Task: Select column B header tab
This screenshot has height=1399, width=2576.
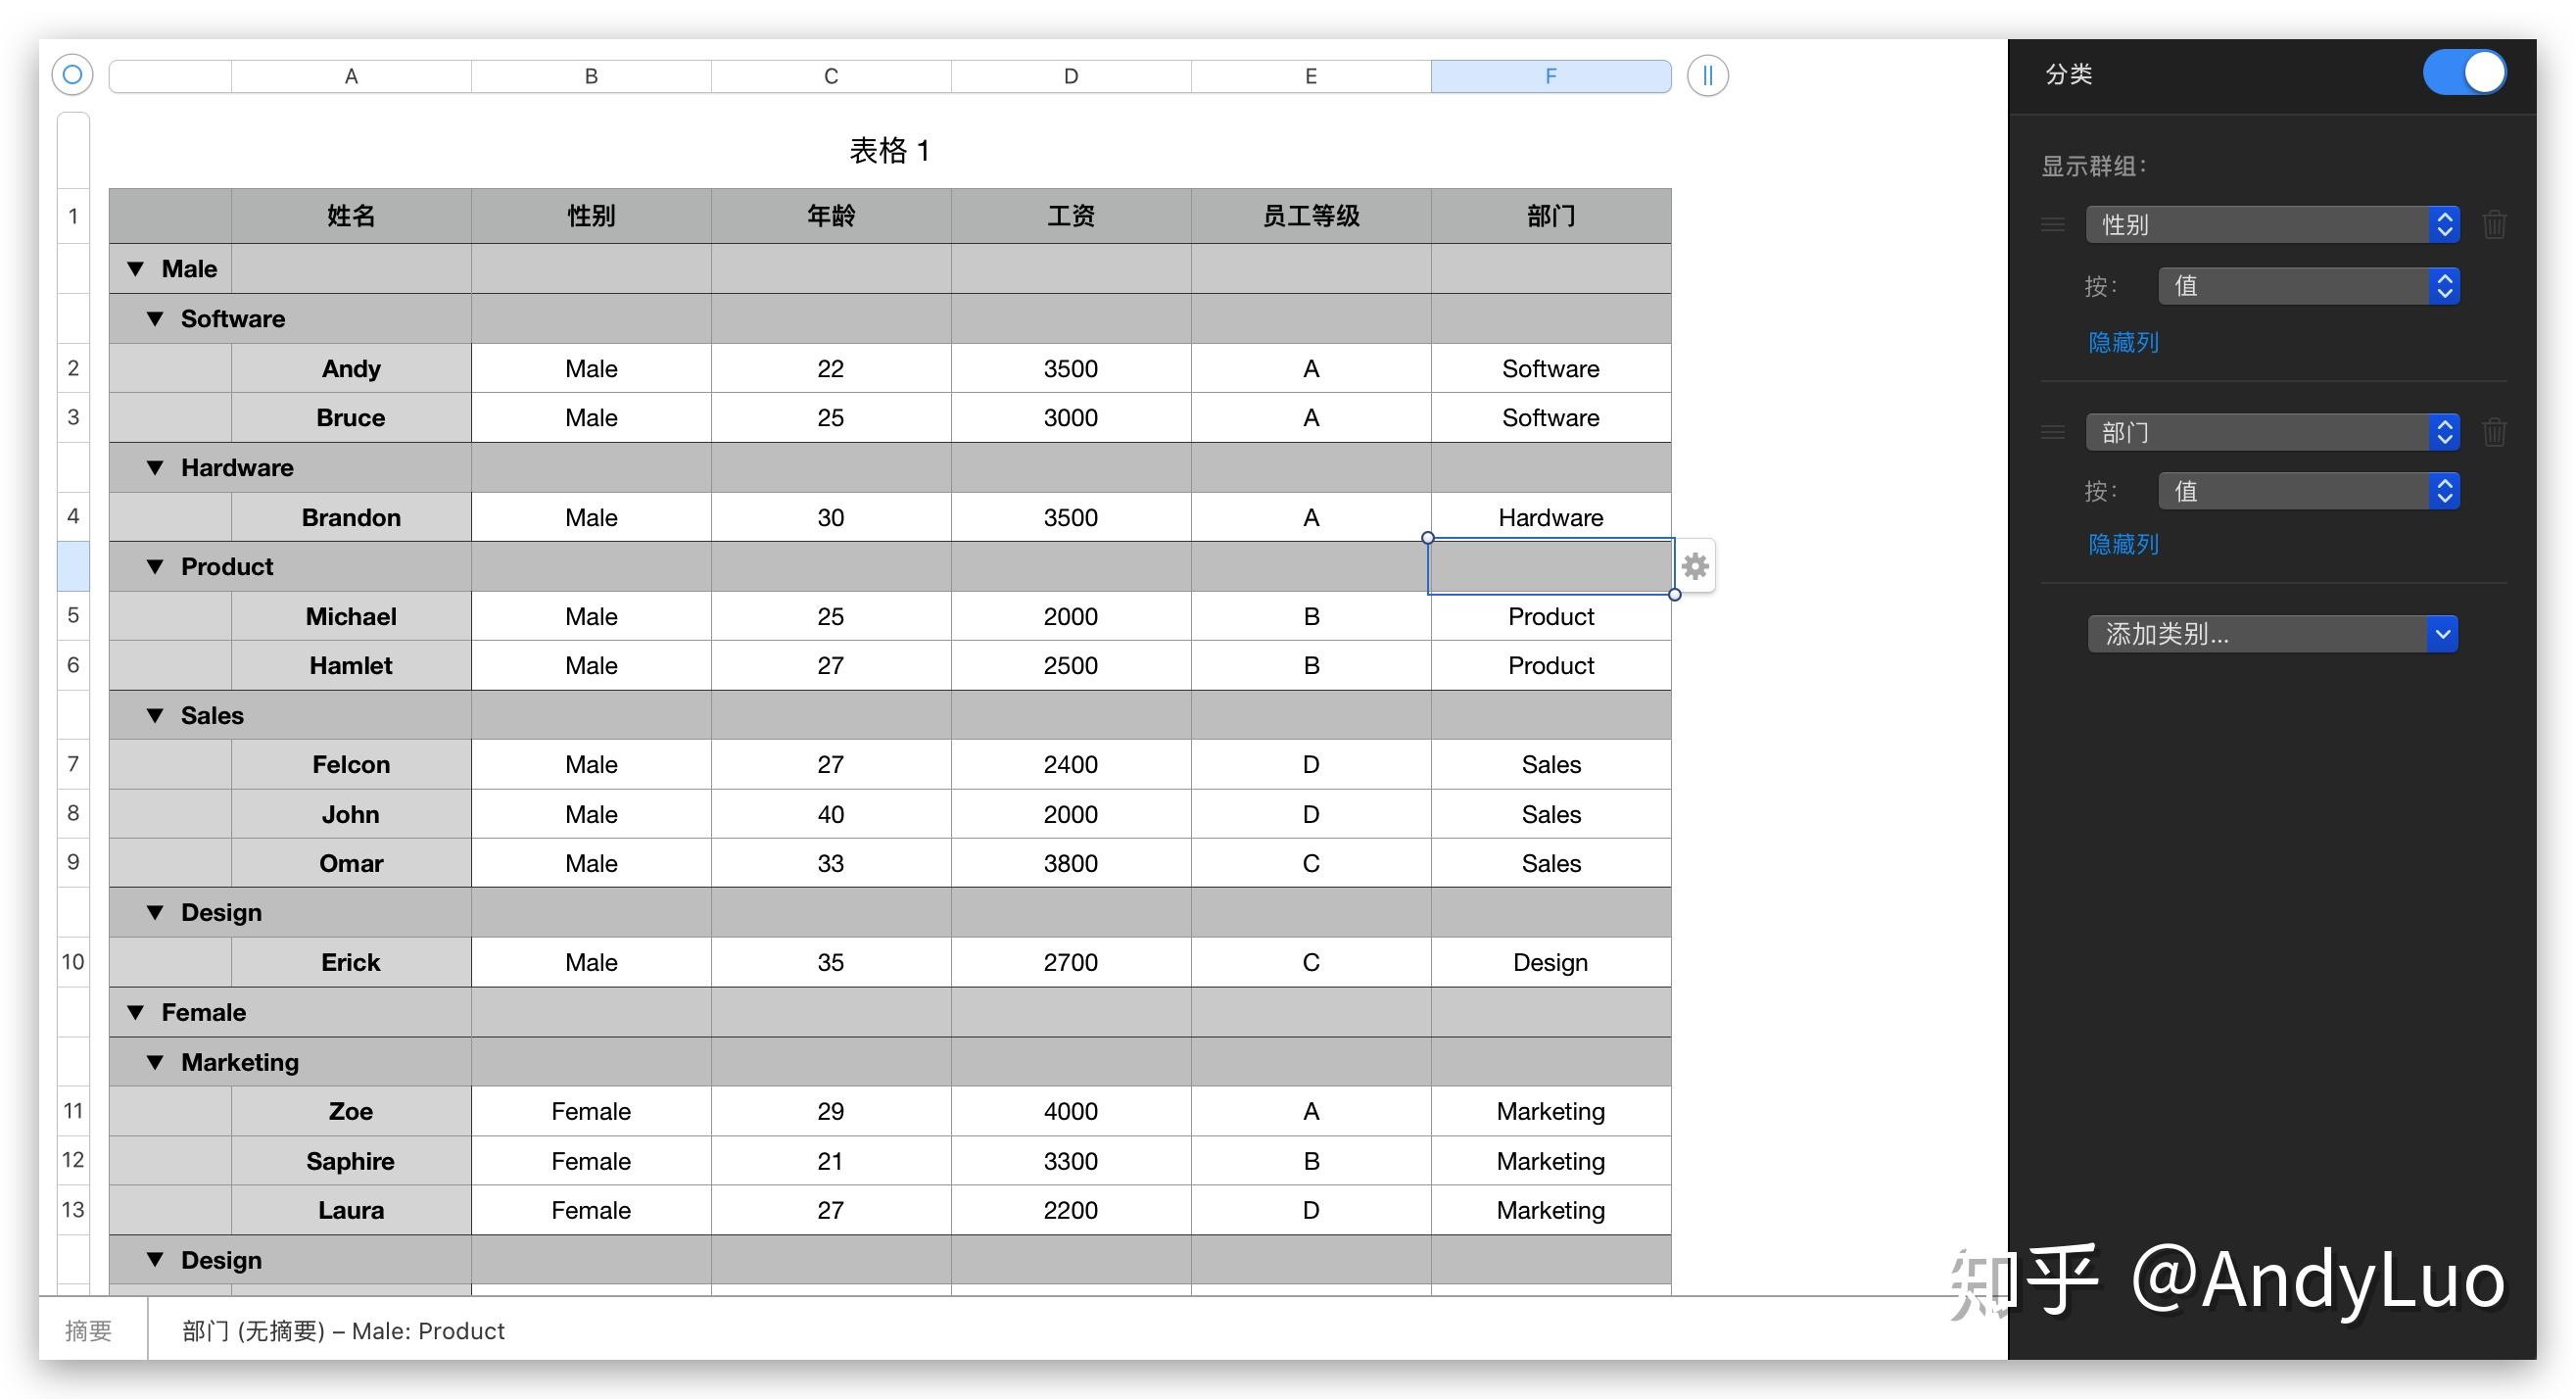Action: coord(591,76)
